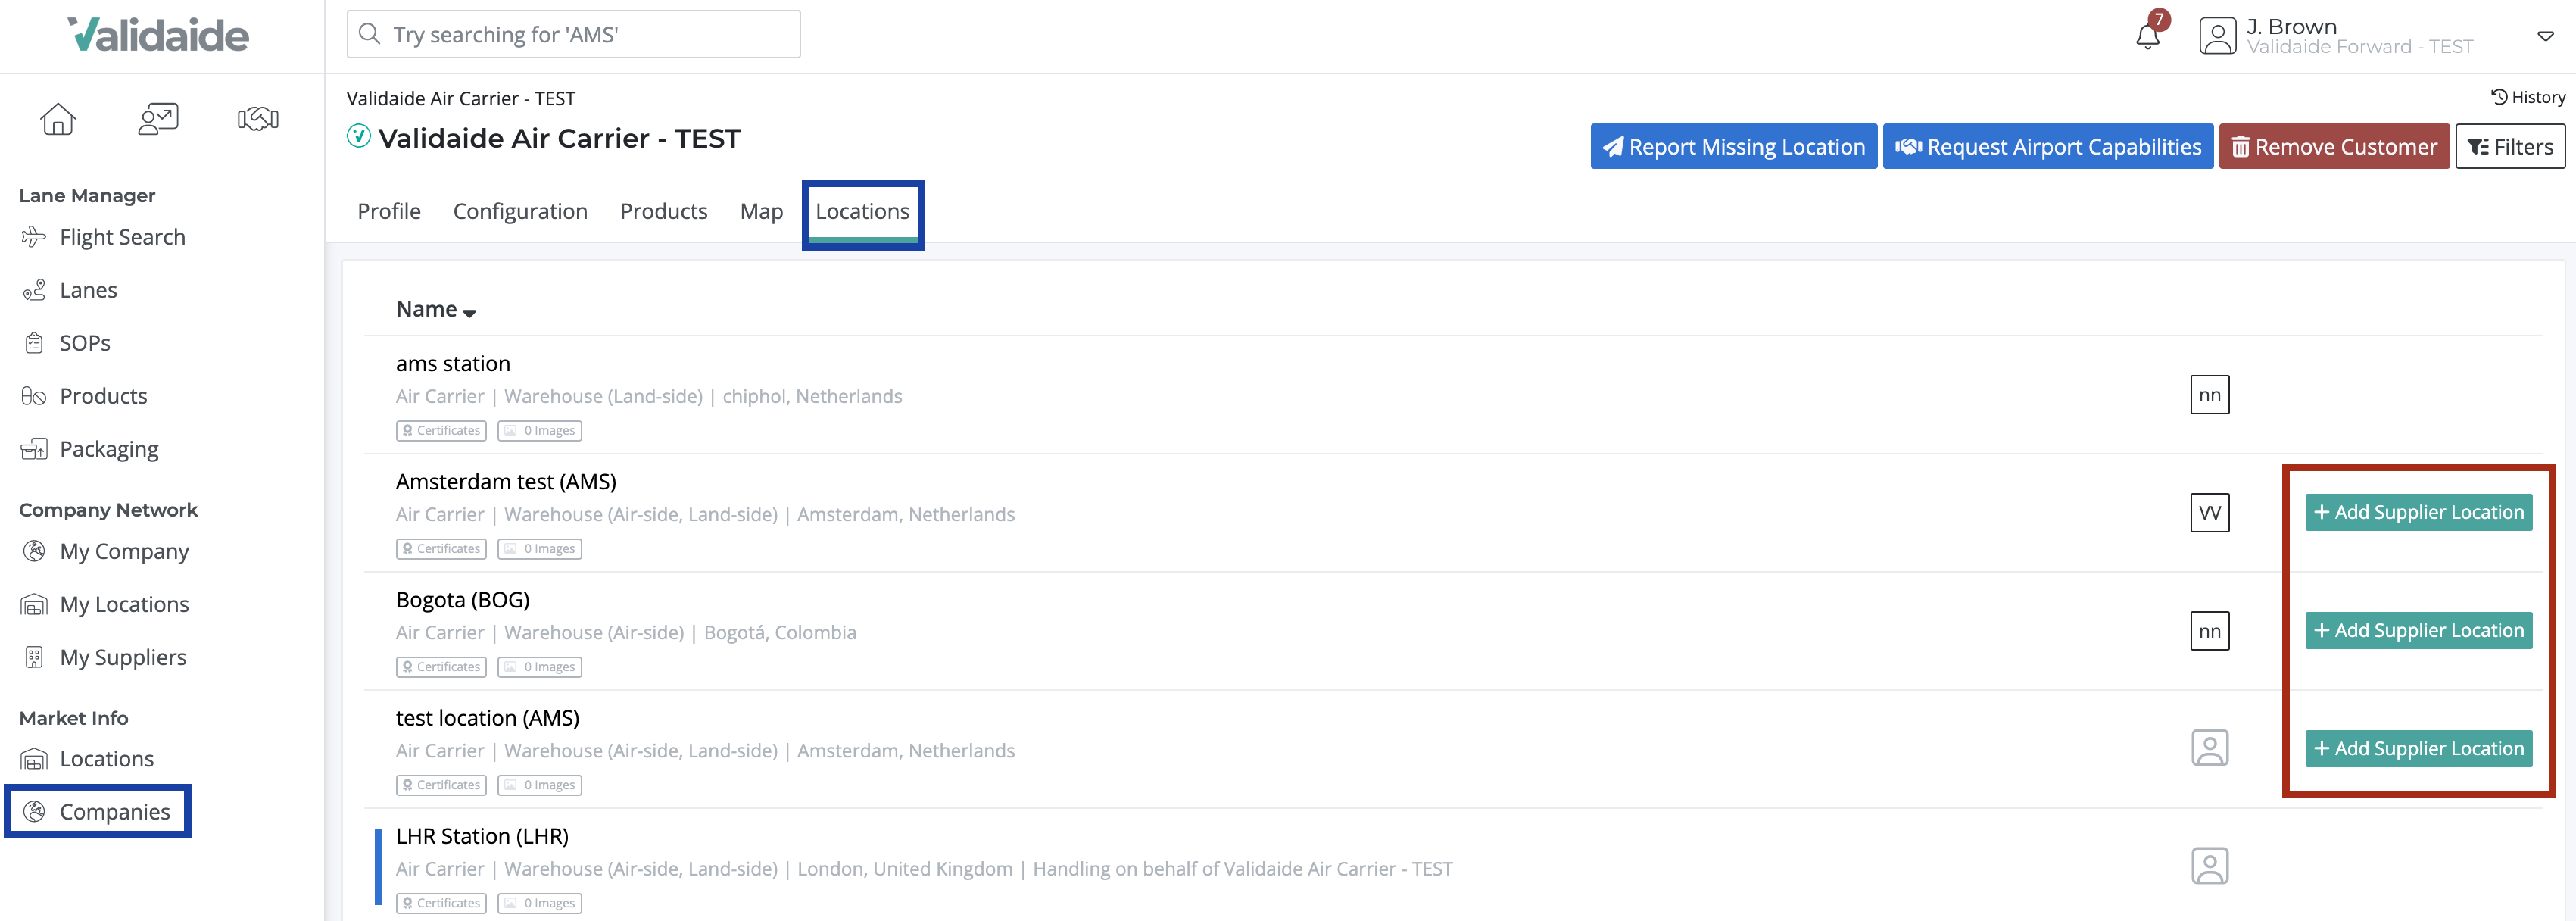Open 'Bogota (BOG)' location name

point(463,599)
